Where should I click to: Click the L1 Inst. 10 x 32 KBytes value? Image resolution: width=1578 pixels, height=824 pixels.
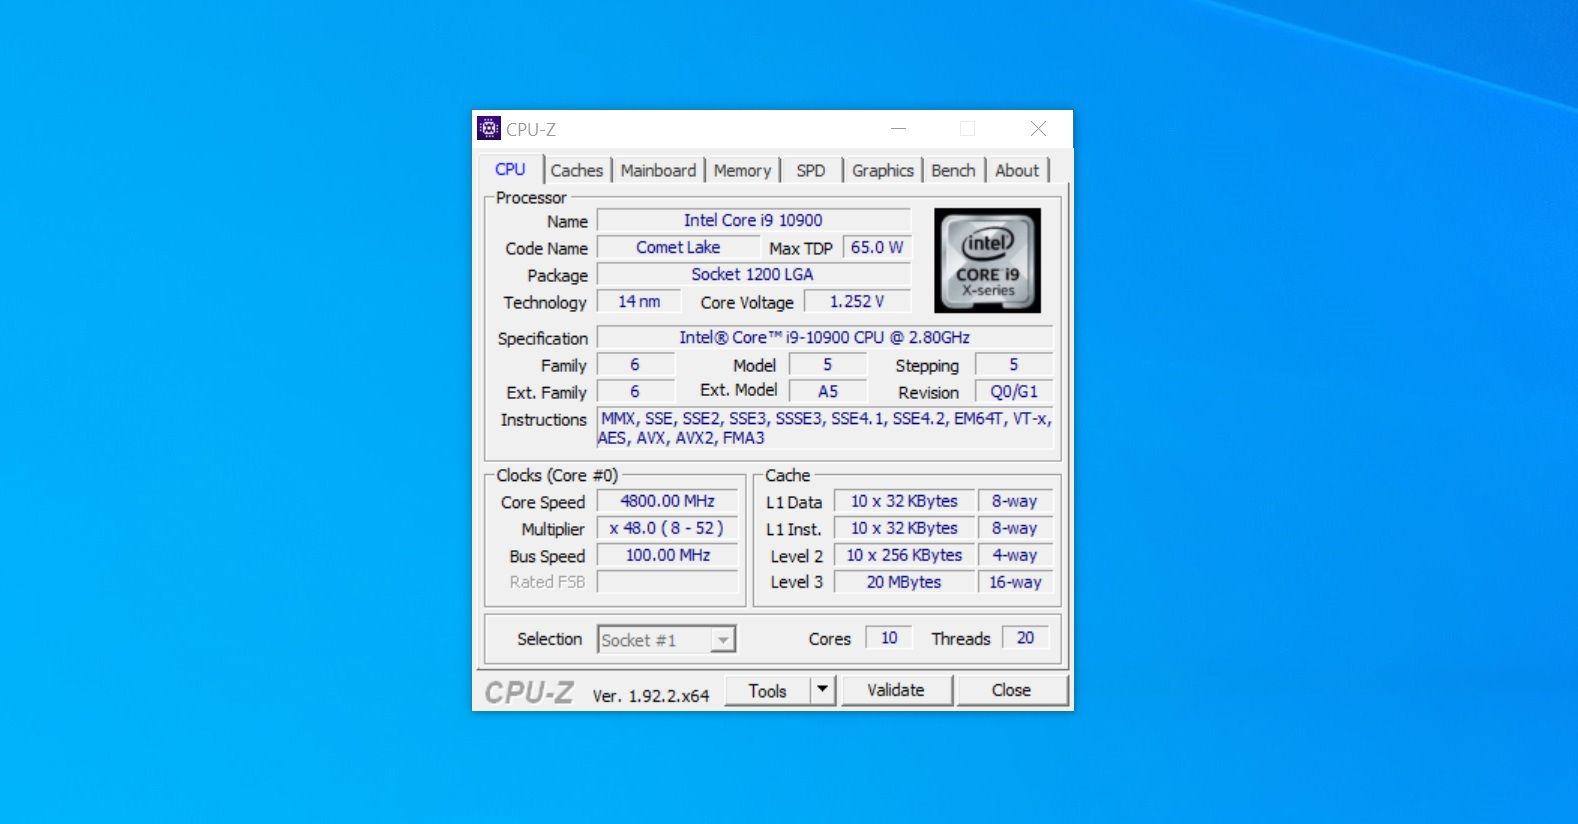(x=904, y=528)
